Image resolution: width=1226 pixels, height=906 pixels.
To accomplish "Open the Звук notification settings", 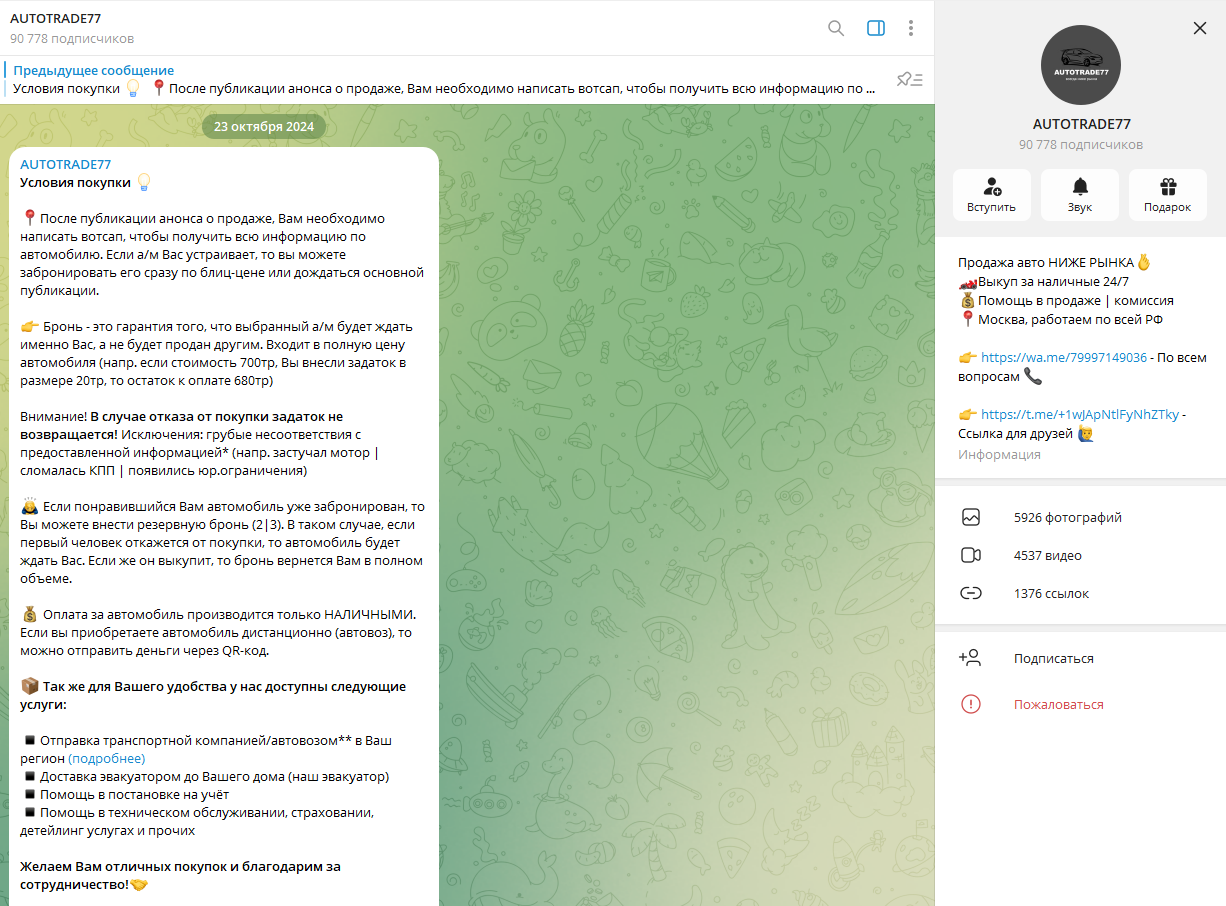I will click(x=1080, y=195).
